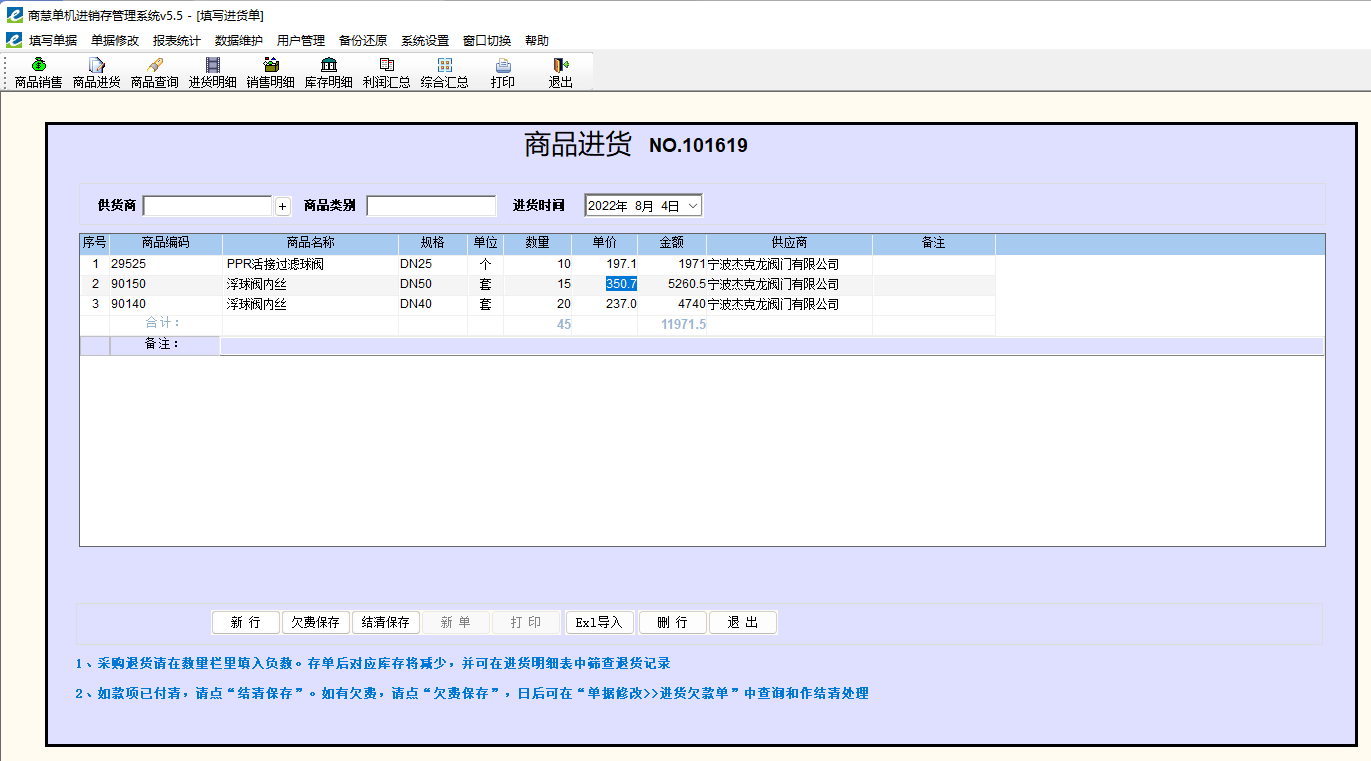This screenshot has width=1371, height=761.
Task: Open the 进货明细 toolbar icon
Action: 213,73
